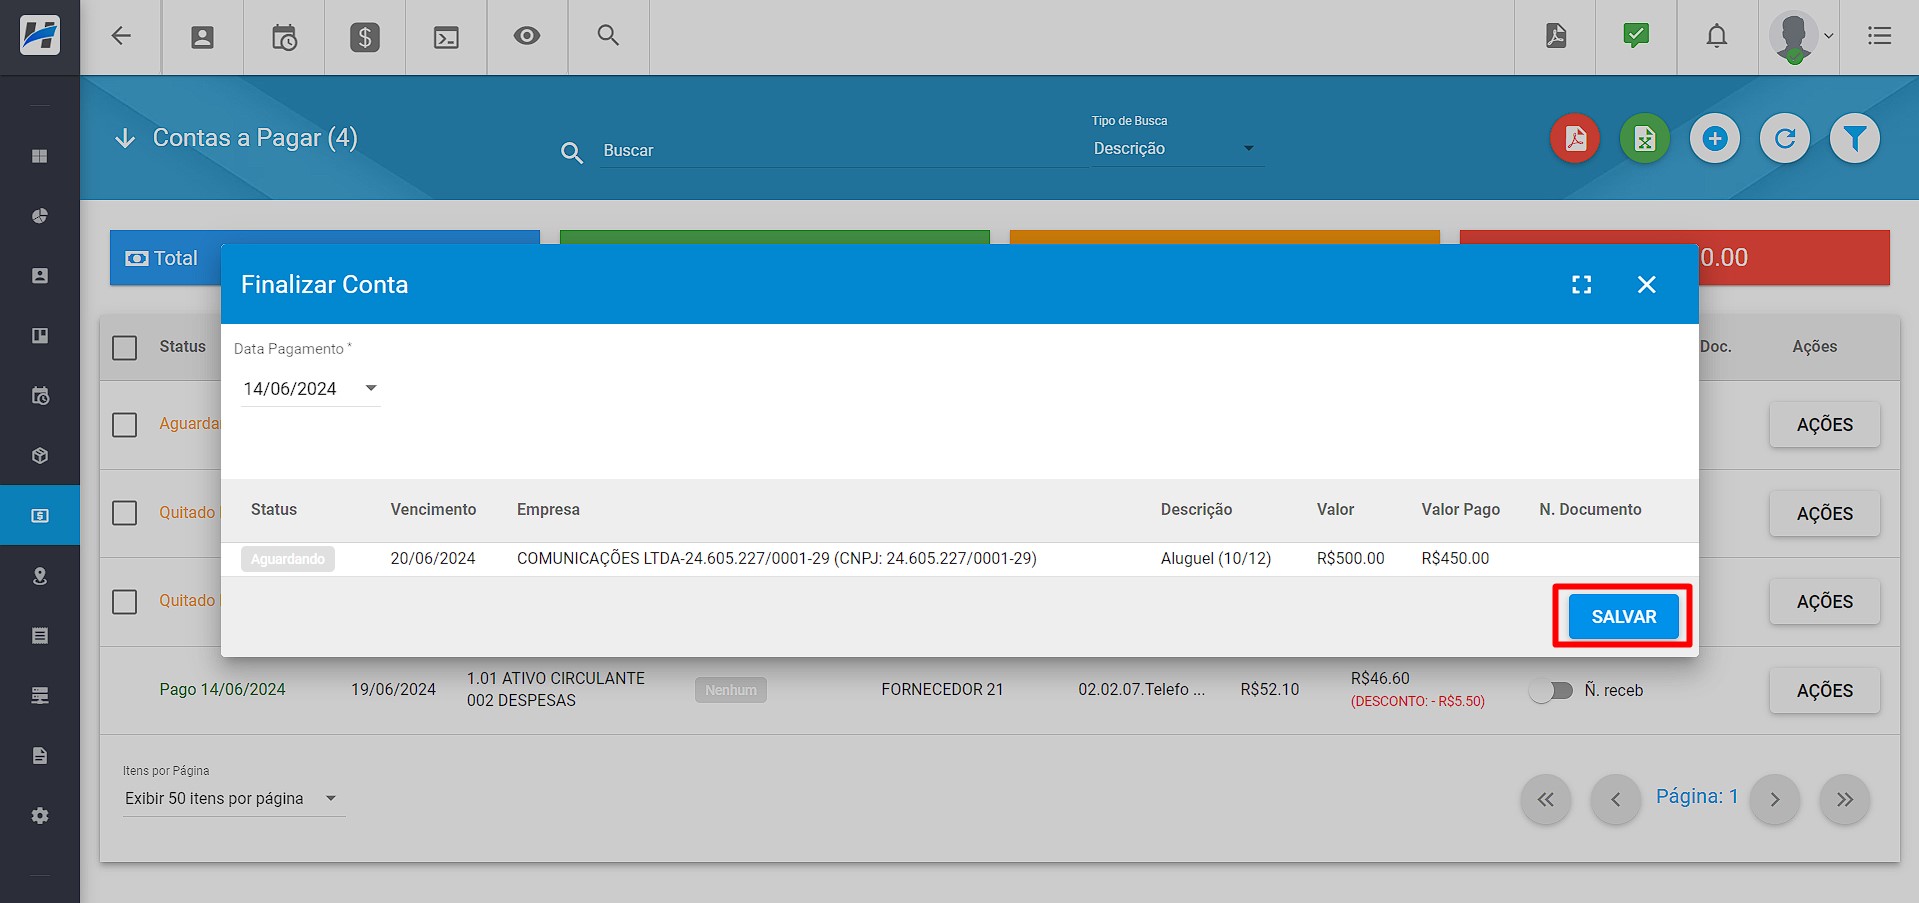The width and height of the screenshot is (1919, 903).
Task: Click the eye view icon in toolbar
Action: click(x=527, y=36)
